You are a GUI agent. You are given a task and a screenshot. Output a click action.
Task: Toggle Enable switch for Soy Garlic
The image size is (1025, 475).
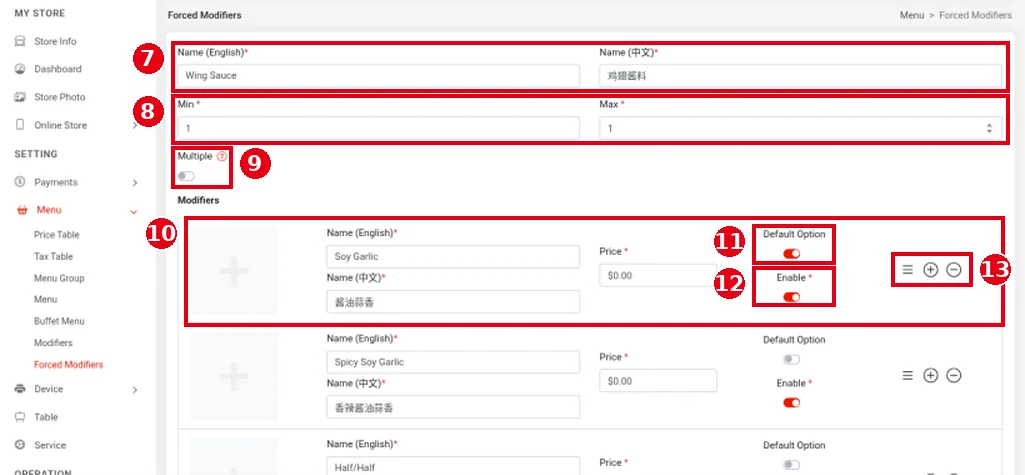[792, 297]
